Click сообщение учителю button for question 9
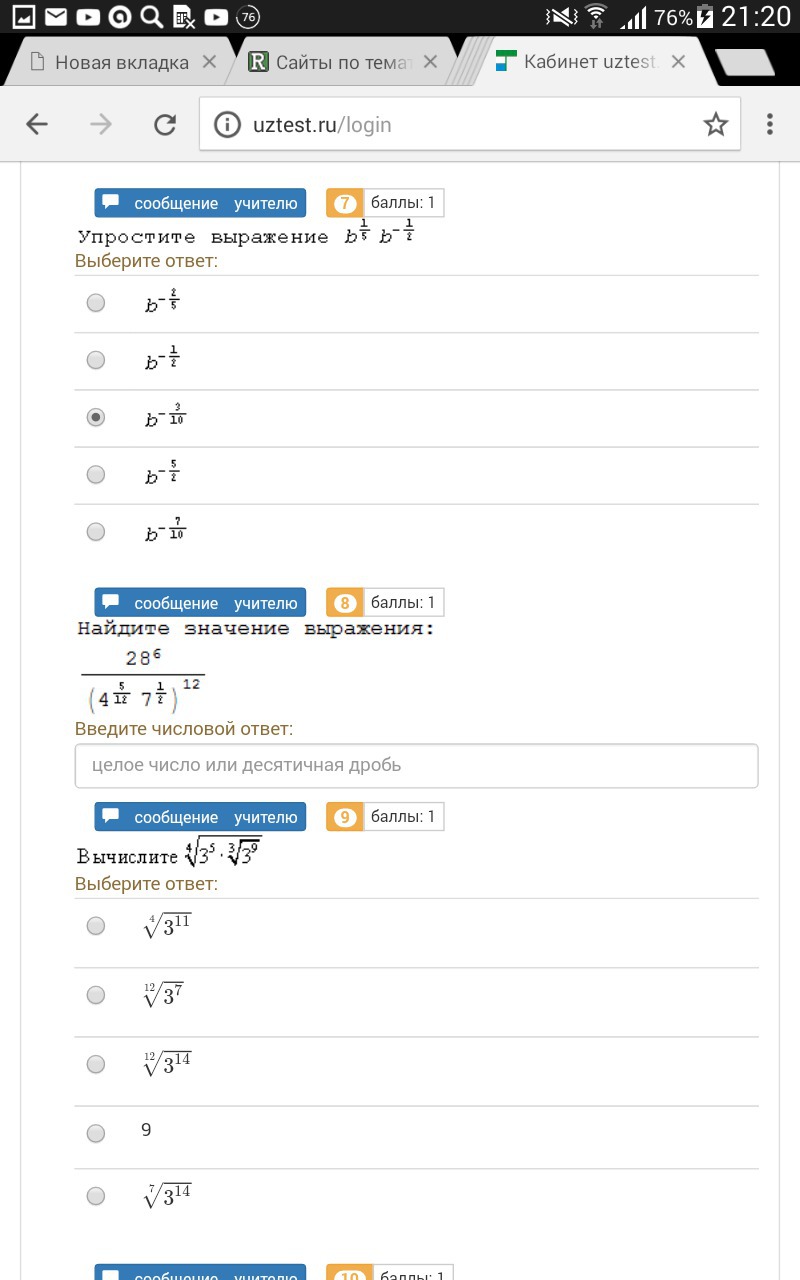Screen dimensions: 800x1280 click(x=200, y=817)
